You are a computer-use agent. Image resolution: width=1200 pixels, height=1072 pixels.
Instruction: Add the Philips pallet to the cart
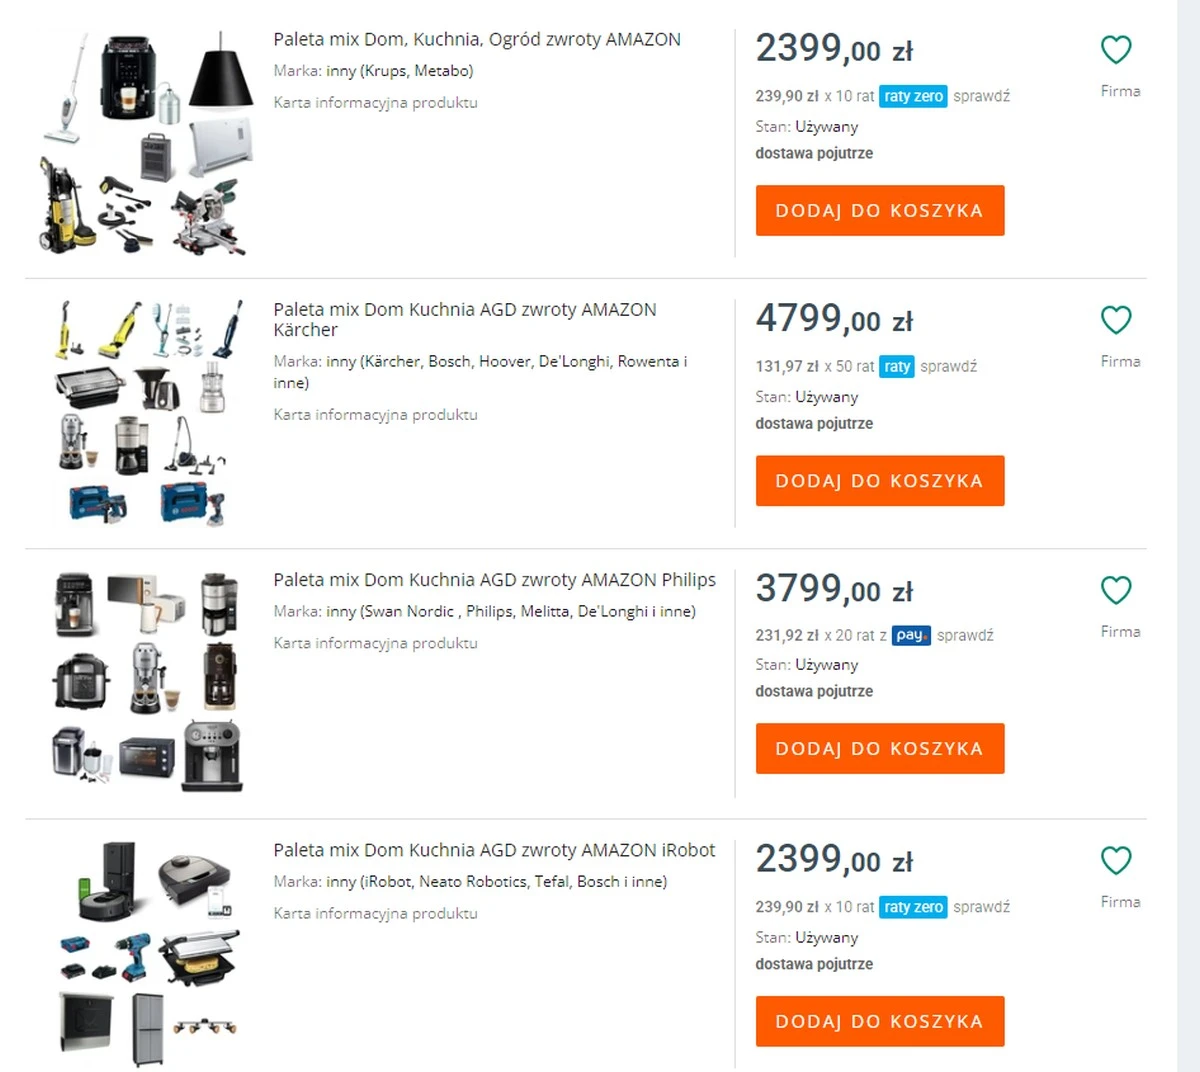tap(880, 748)
